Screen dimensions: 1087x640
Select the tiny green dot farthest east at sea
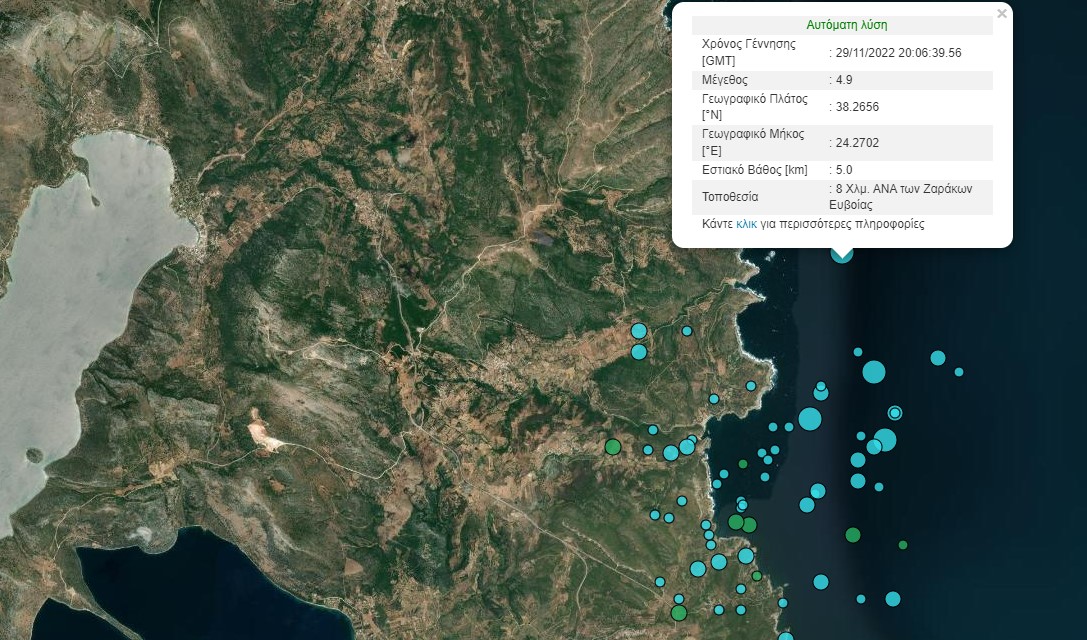pyautogui.click(x=903, y=545)
